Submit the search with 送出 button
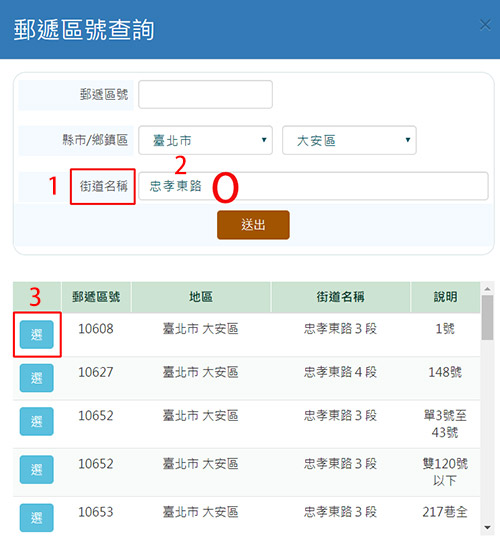The image size is (500, 547). tap(253, 225)
